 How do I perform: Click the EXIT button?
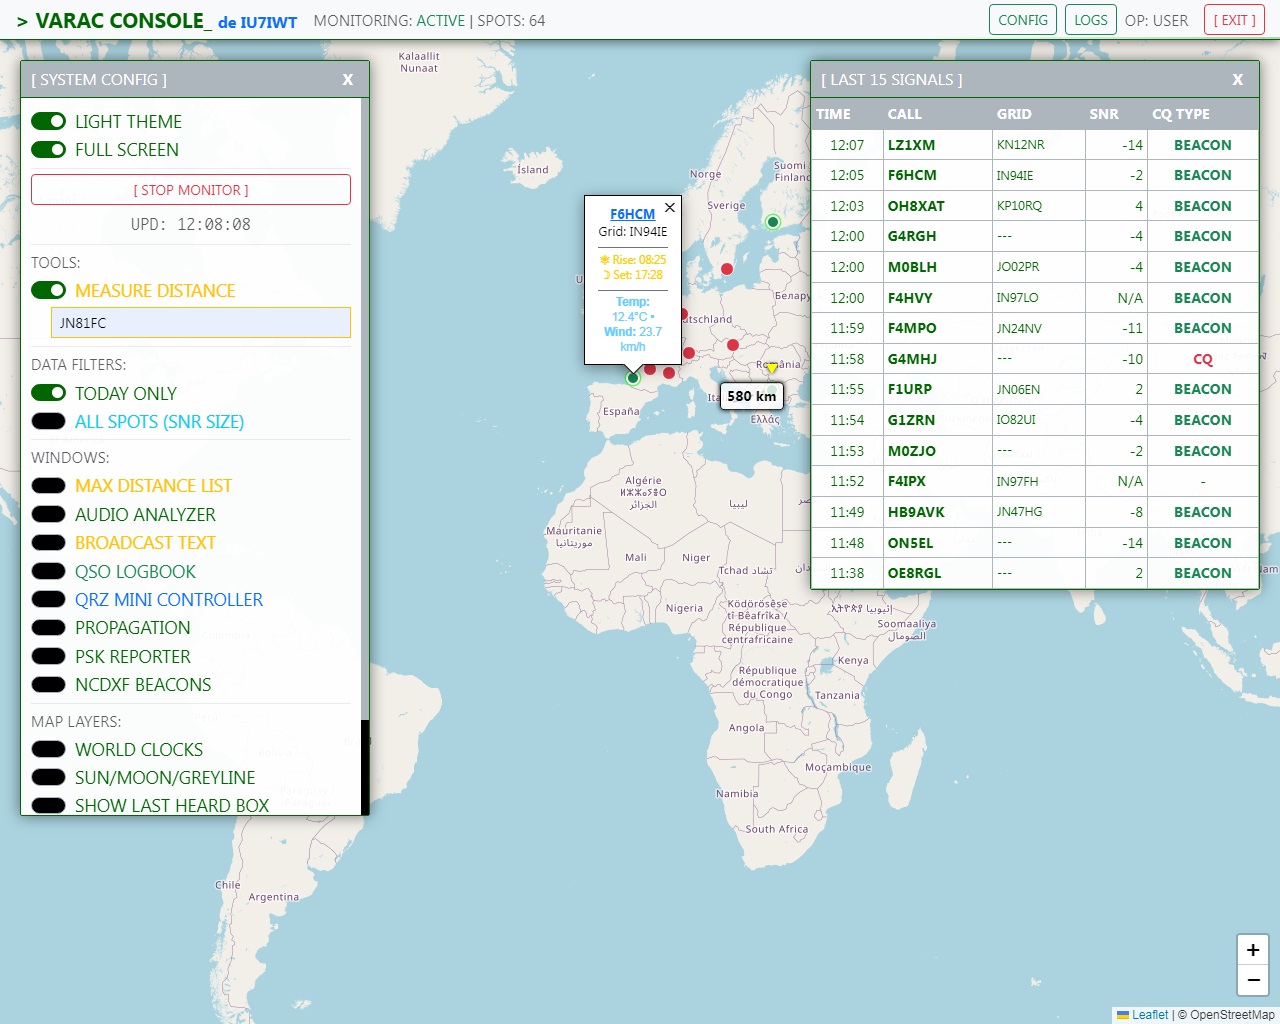(1234, 20)
